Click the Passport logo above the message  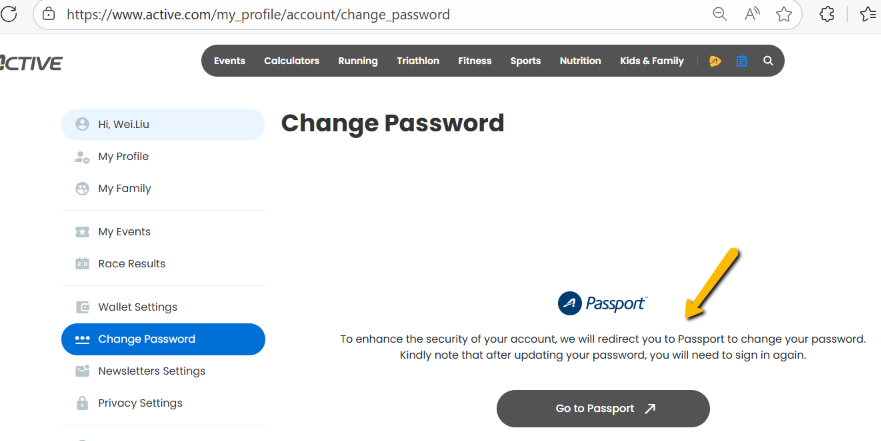click(602, 303)
